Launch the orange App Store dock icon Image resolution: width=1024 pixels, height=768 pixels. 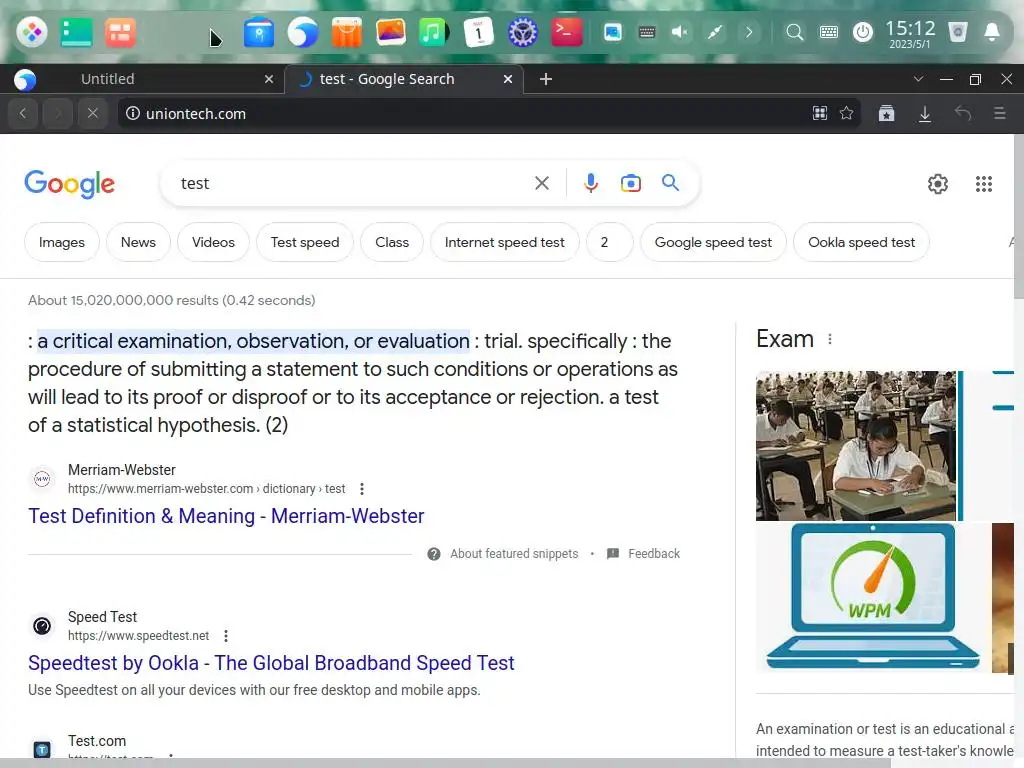[346, 32]
